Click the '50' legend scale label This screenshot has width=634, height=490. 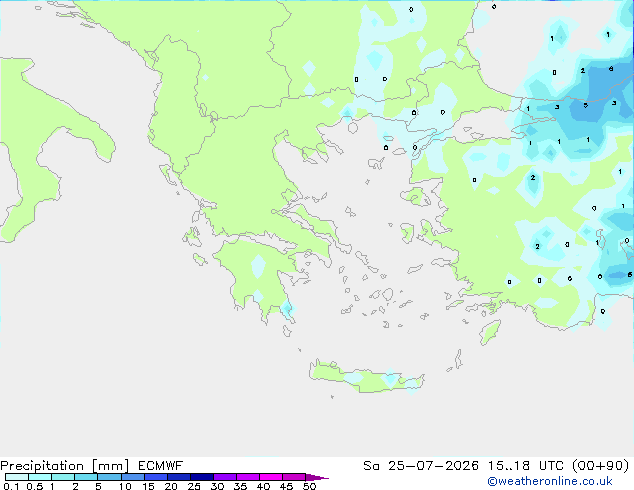[x=310, y=486]
